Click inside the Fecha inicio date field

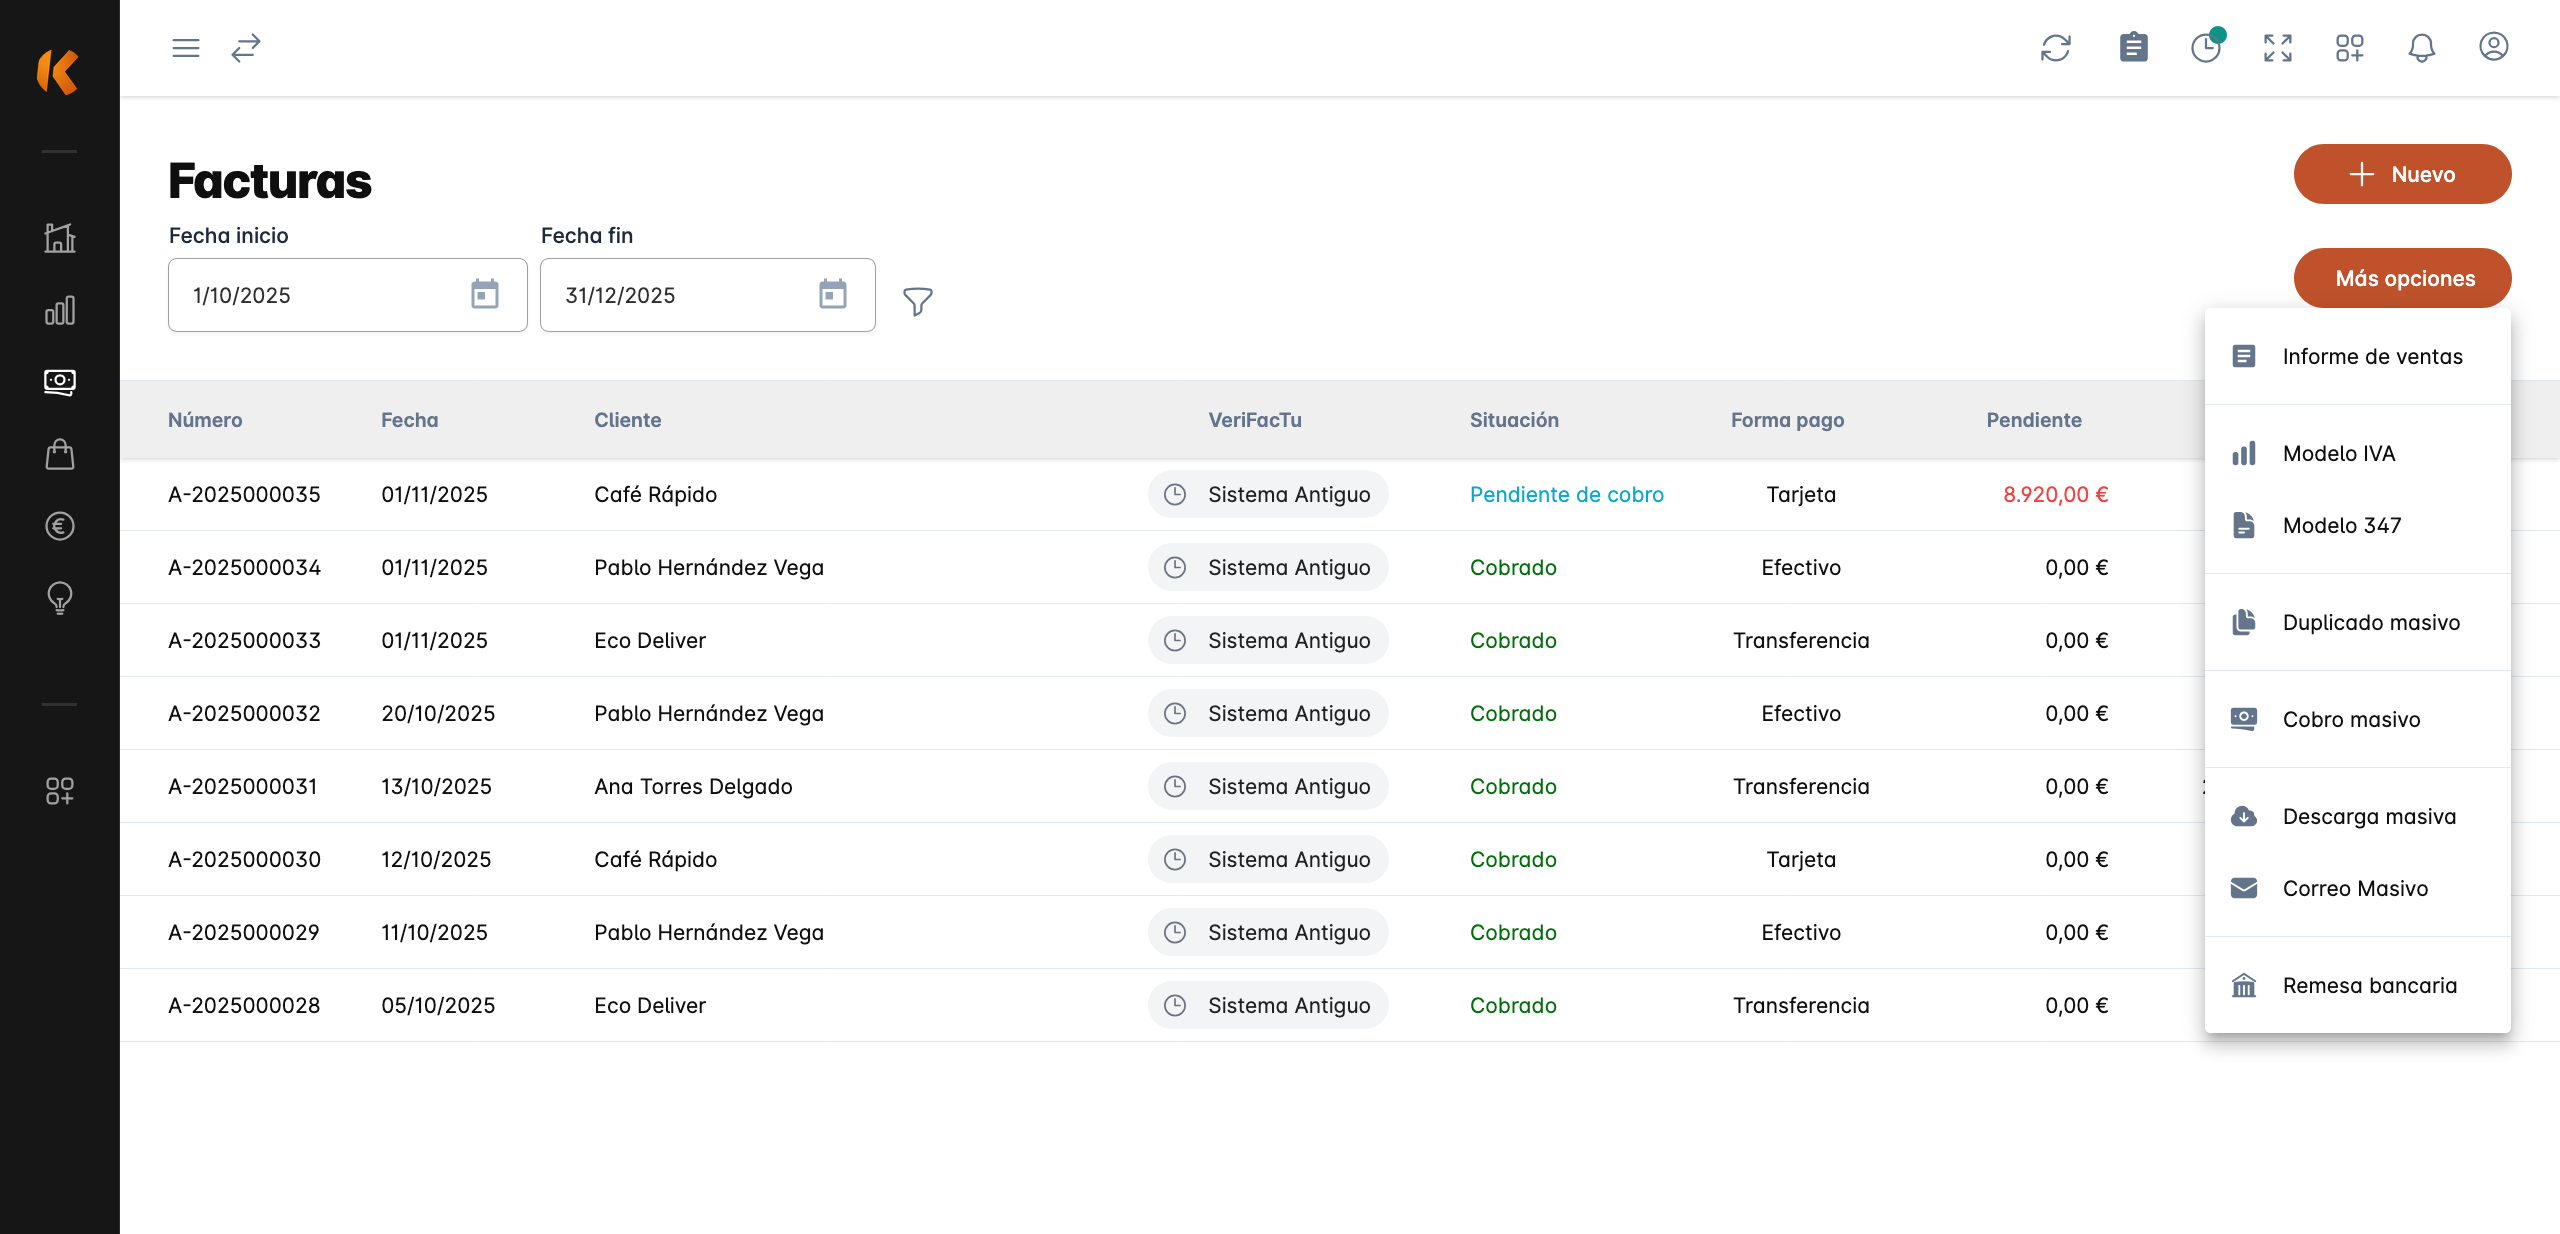coord(310,296)
